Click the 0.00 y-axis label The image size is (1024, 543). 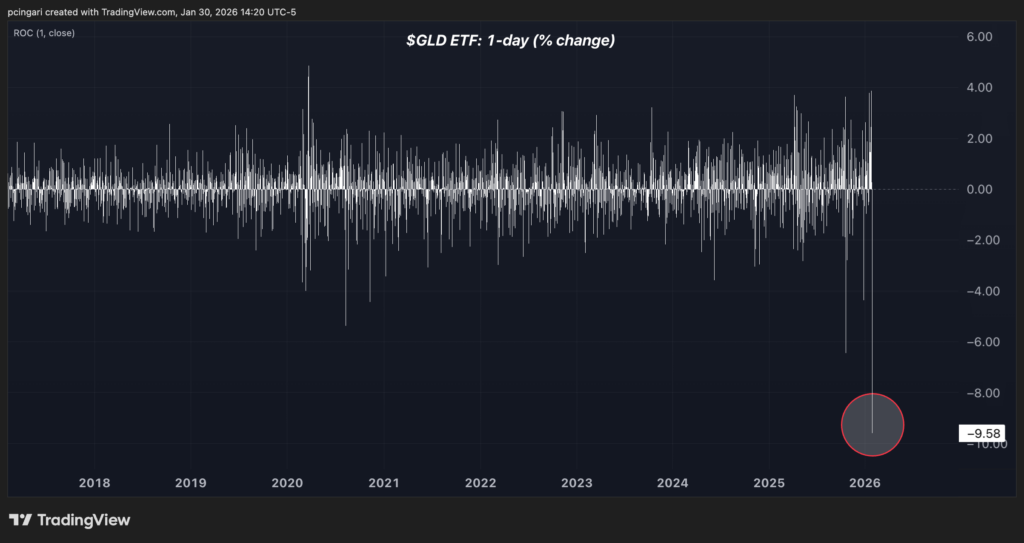[x=978, y=189]
